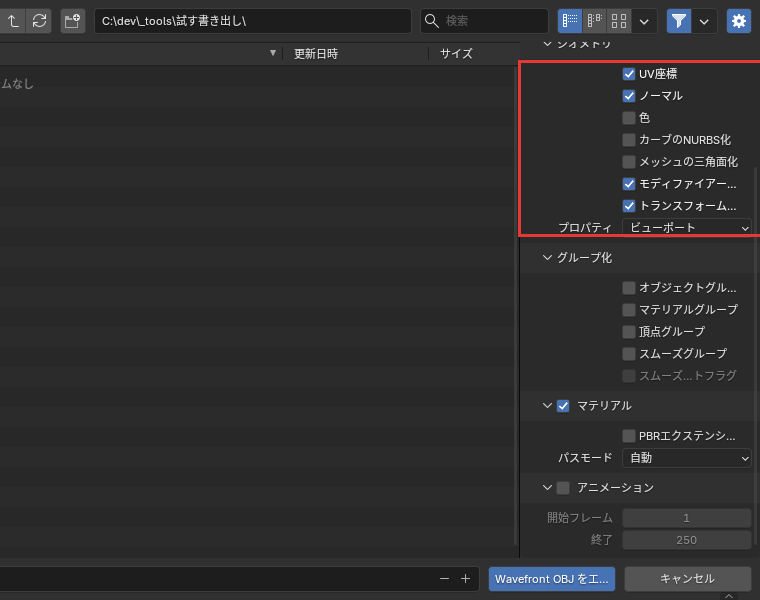Viewport: 760px width, 600px height.
Task: Click the name column sort arrow
Action: pyautogui.click(x=273, y=53)
